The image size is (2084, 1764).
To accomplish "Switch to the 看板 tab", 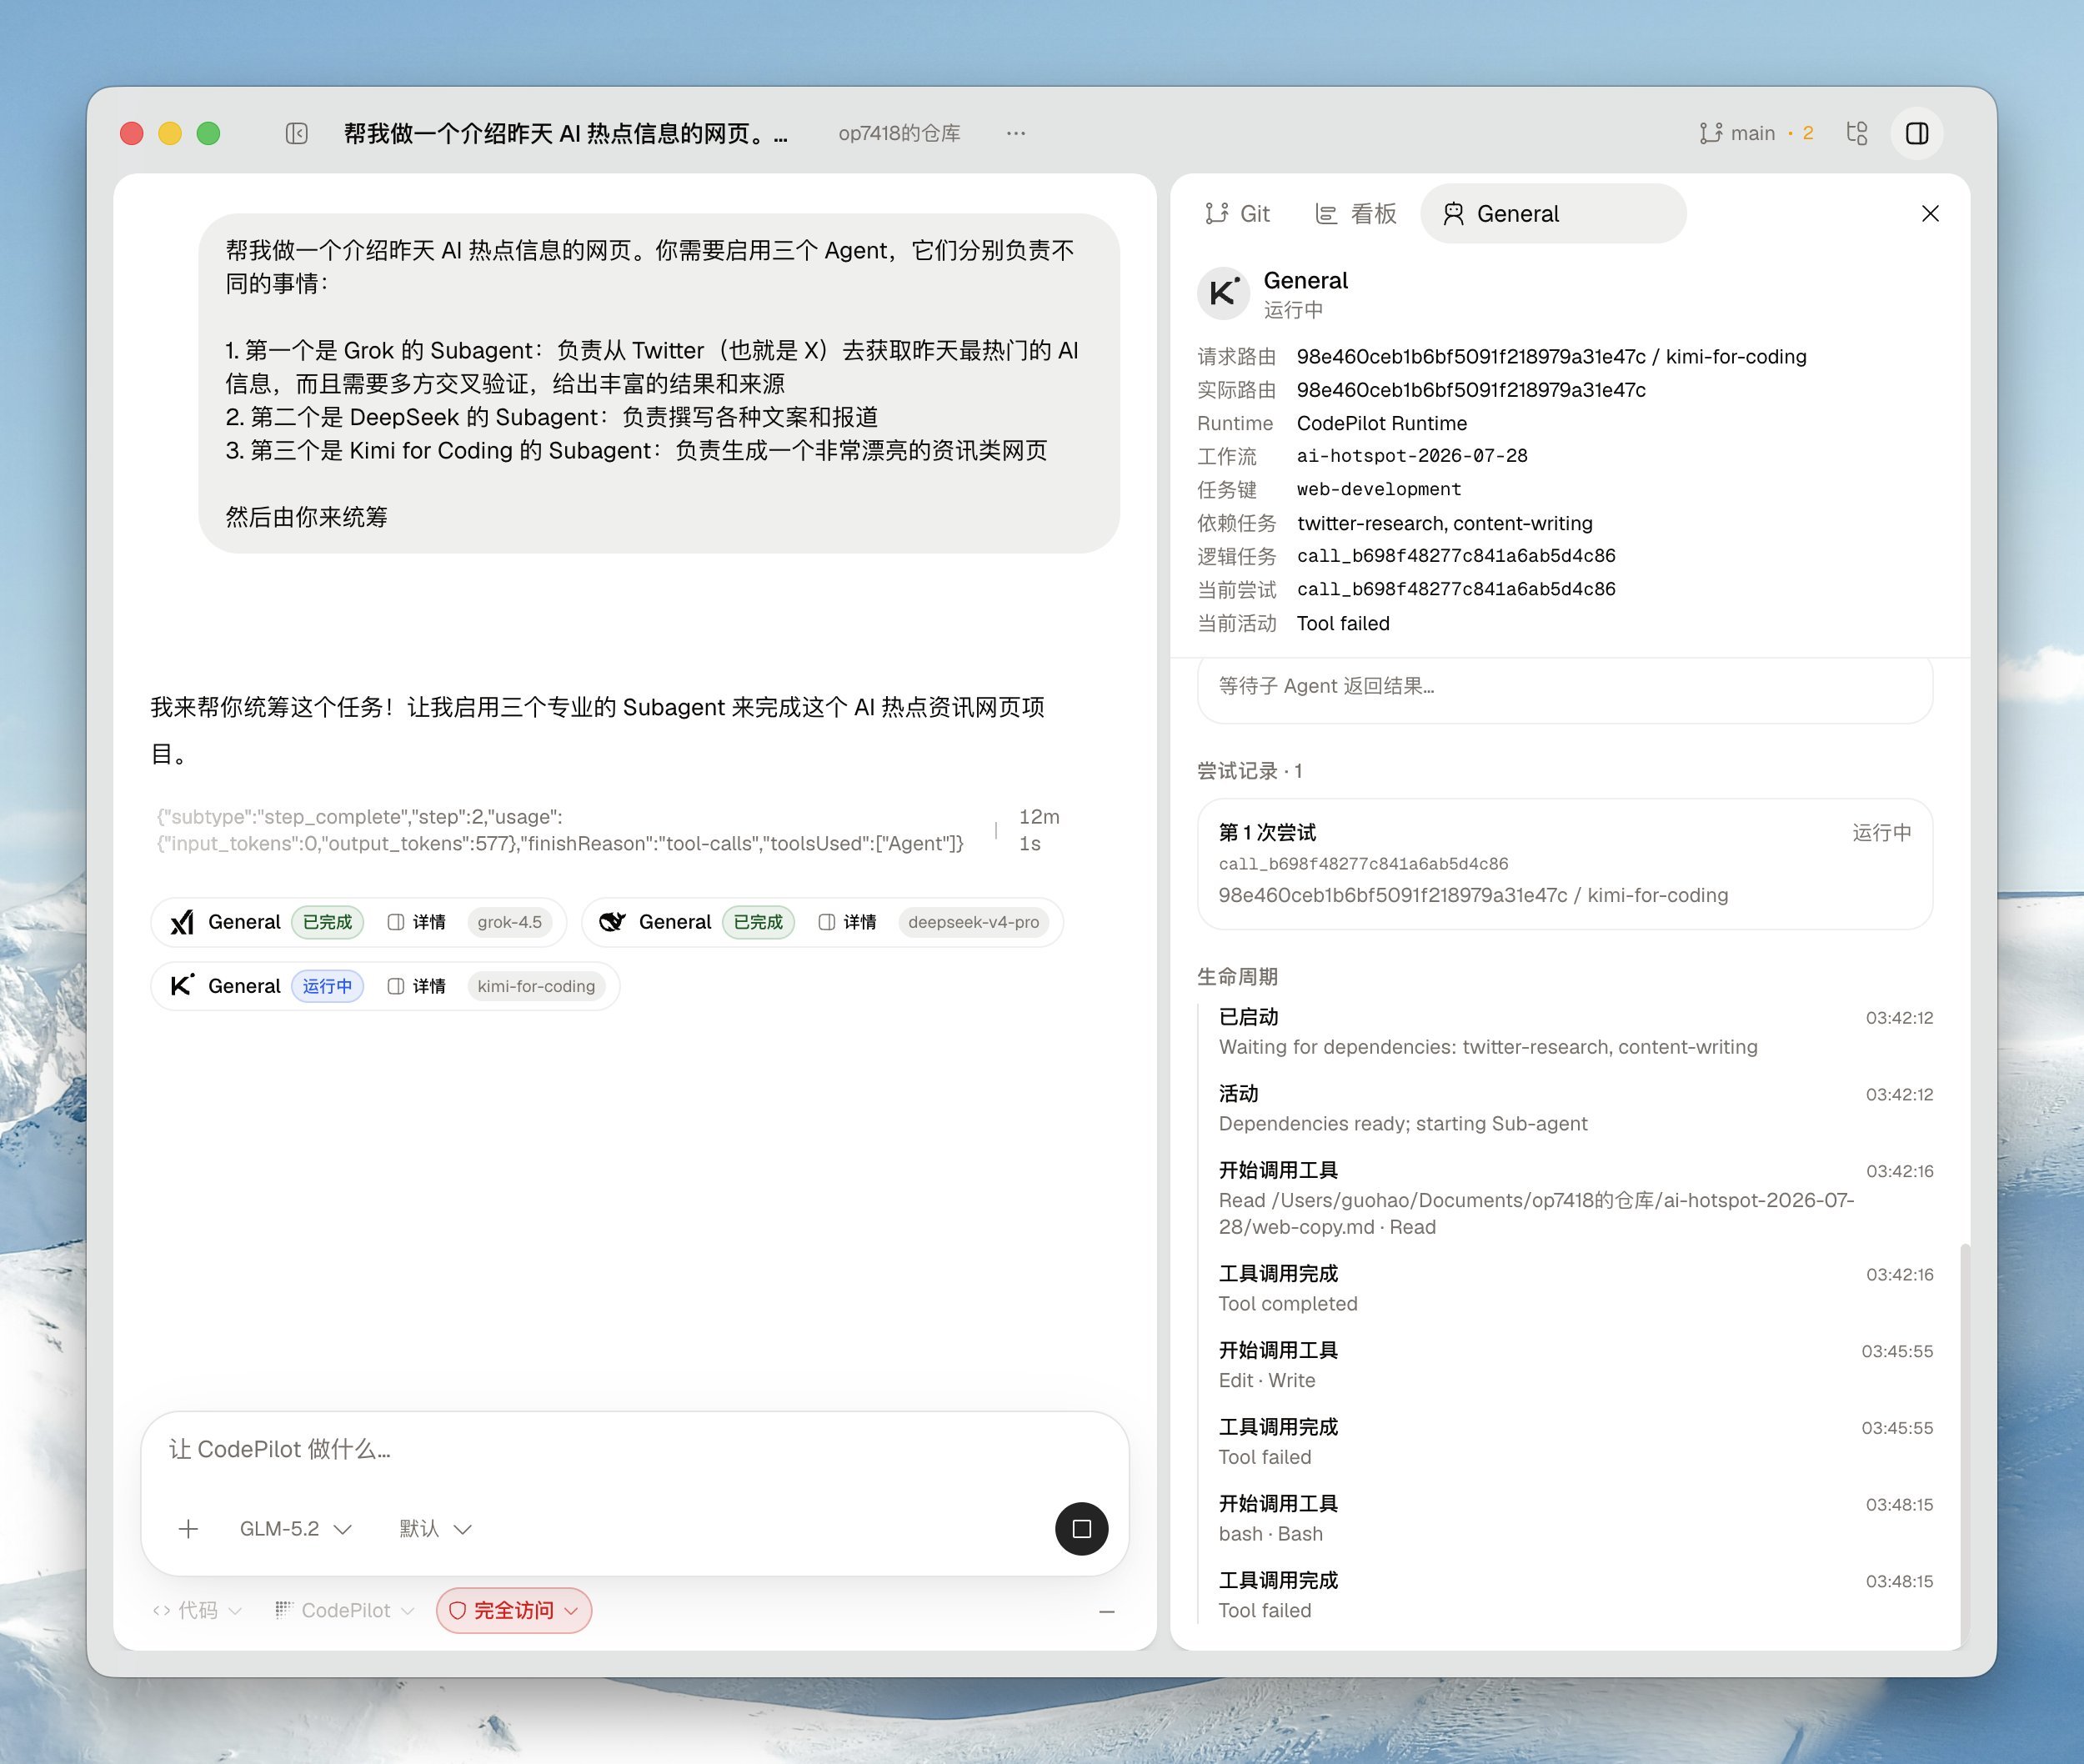I will [1355, 214].
